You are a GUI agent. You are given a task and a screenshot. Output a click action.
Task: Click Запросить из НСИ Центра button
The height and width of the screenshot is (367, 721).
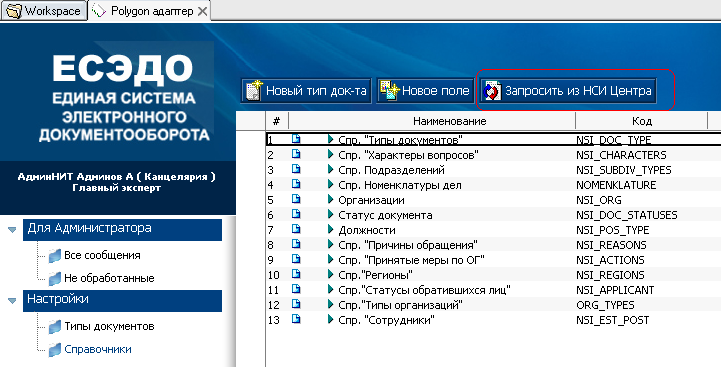(568, 91)
